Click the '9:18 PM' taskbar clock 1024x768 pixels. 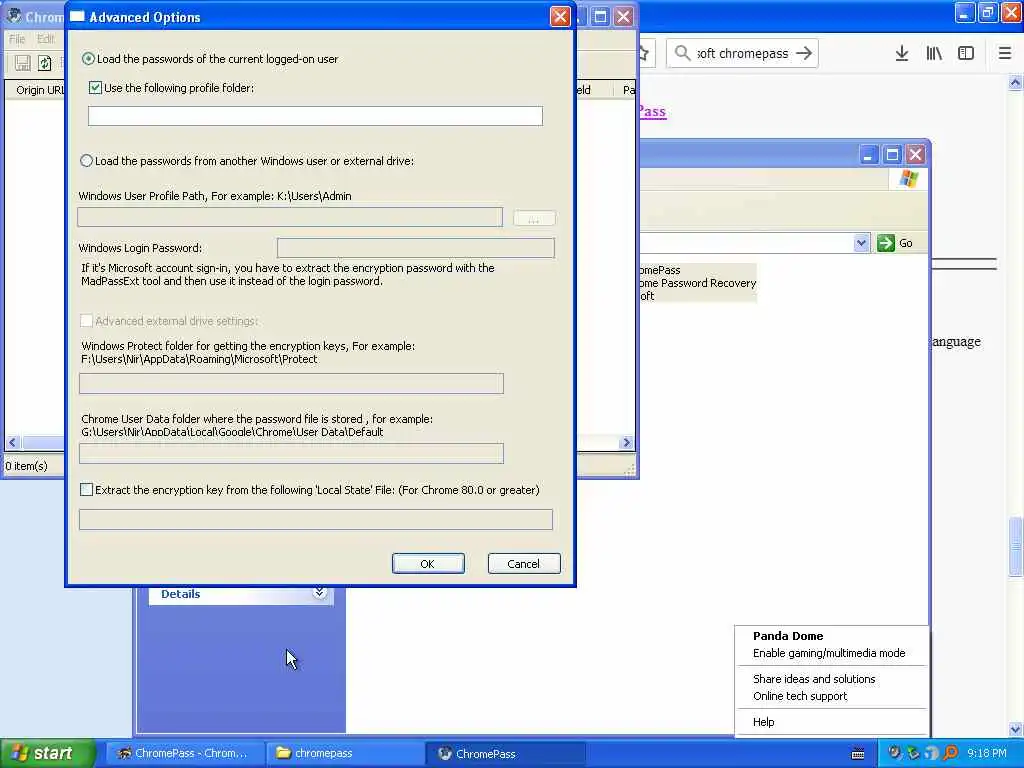(987, 753)
